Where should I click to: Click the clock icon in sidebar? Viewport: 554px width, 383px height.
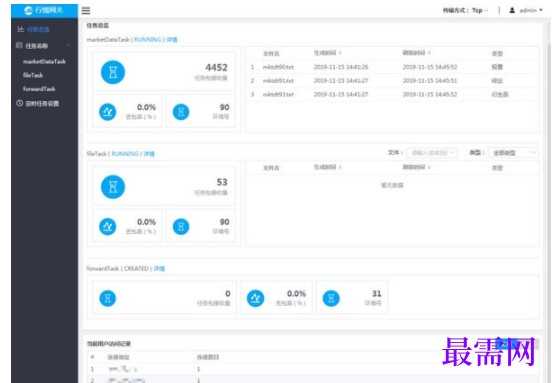19,103
